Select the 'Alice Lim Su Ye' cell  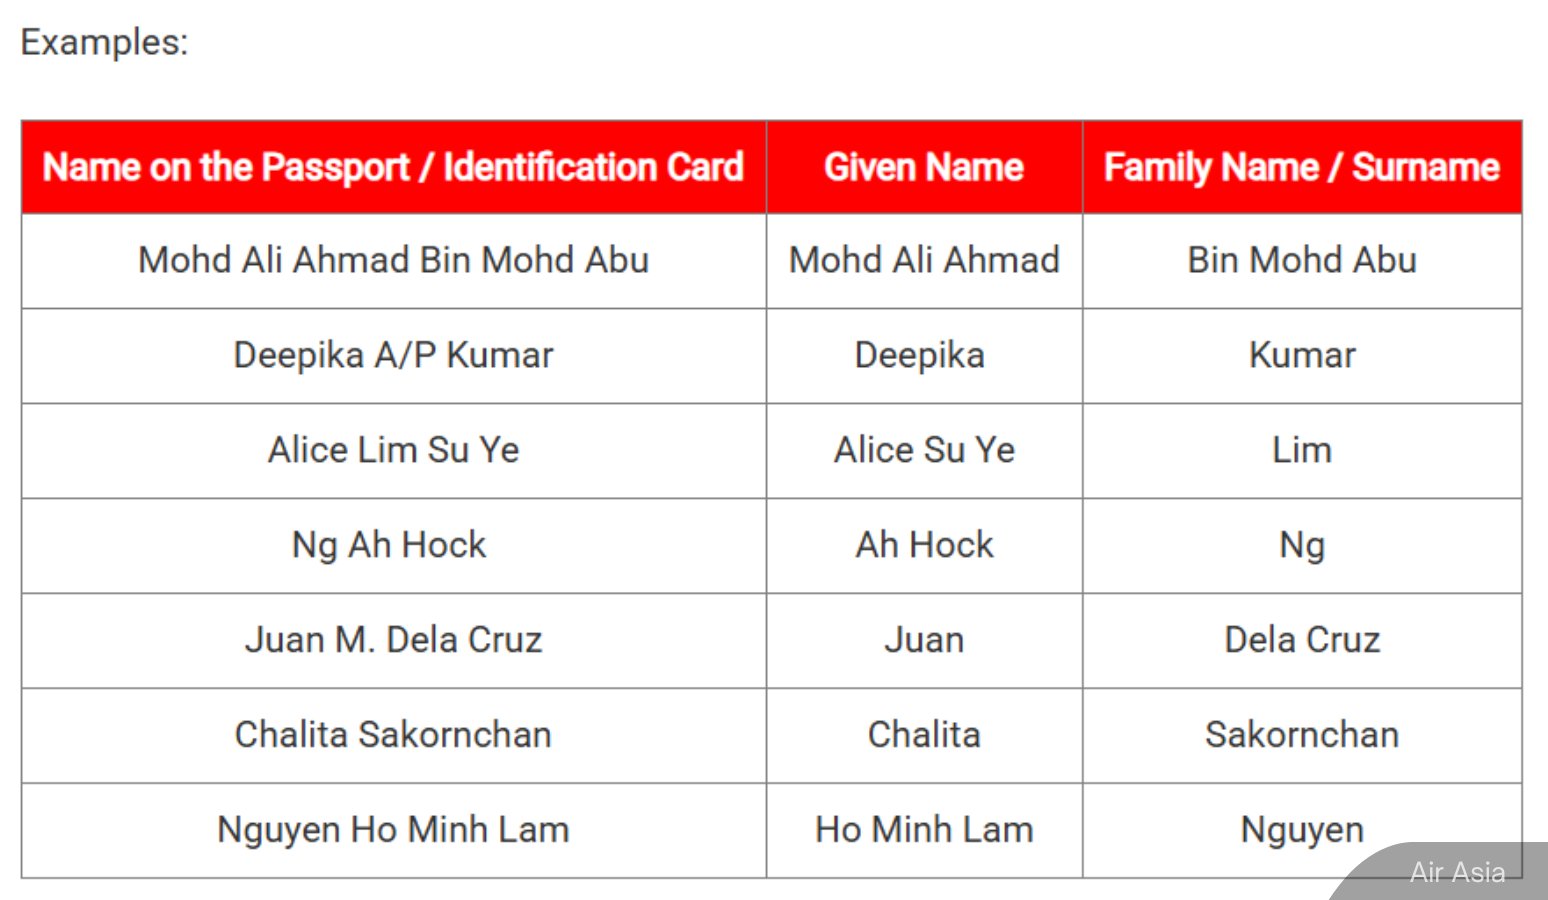(394, 451)
